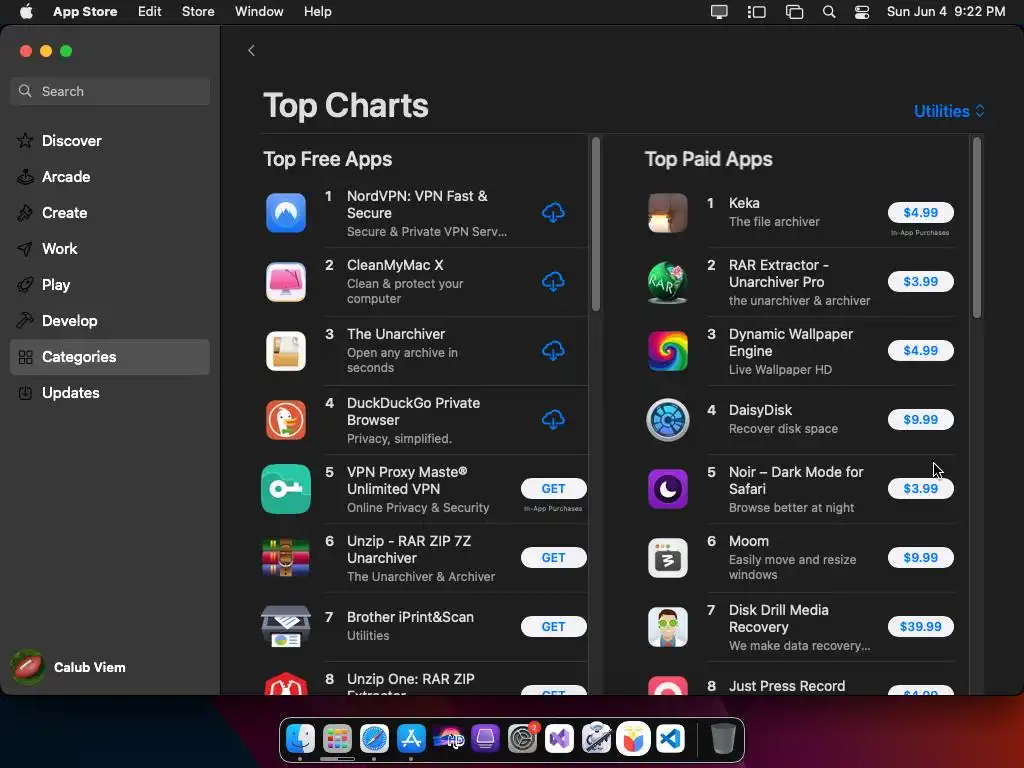
Task: Open Finder from the Dock
Action: click(x=300, y=739)
